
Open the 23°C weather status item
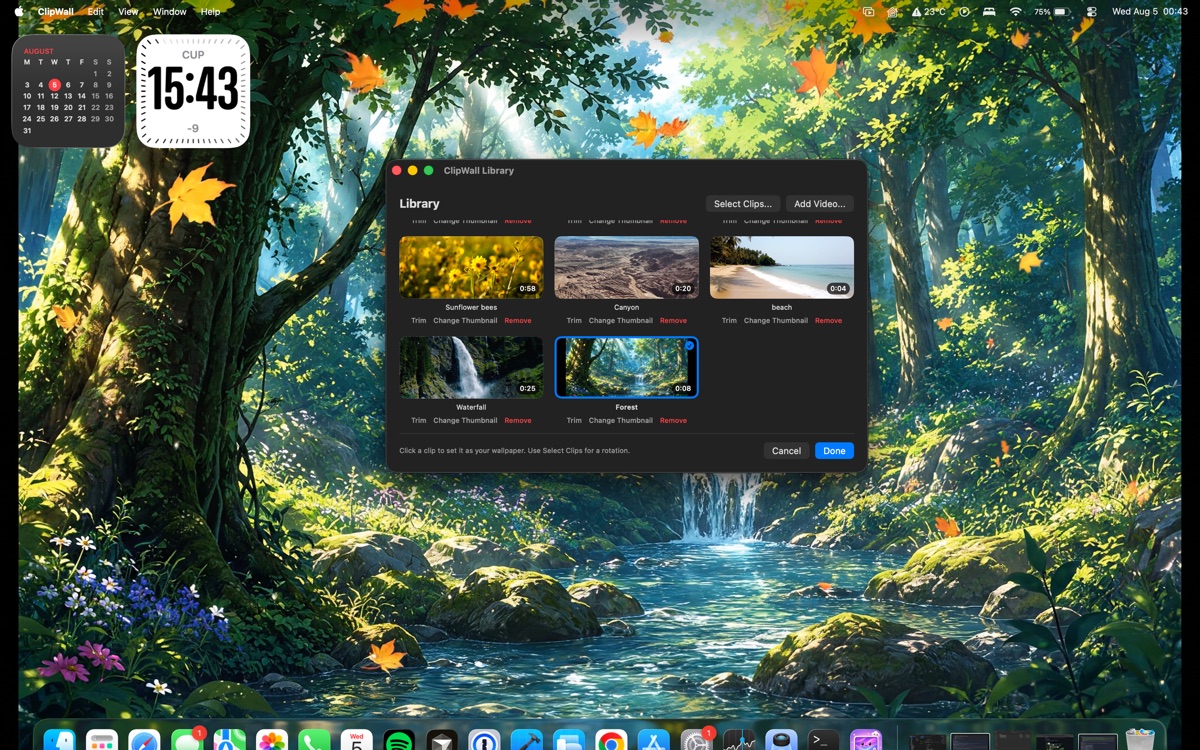(x=929, y=12)
